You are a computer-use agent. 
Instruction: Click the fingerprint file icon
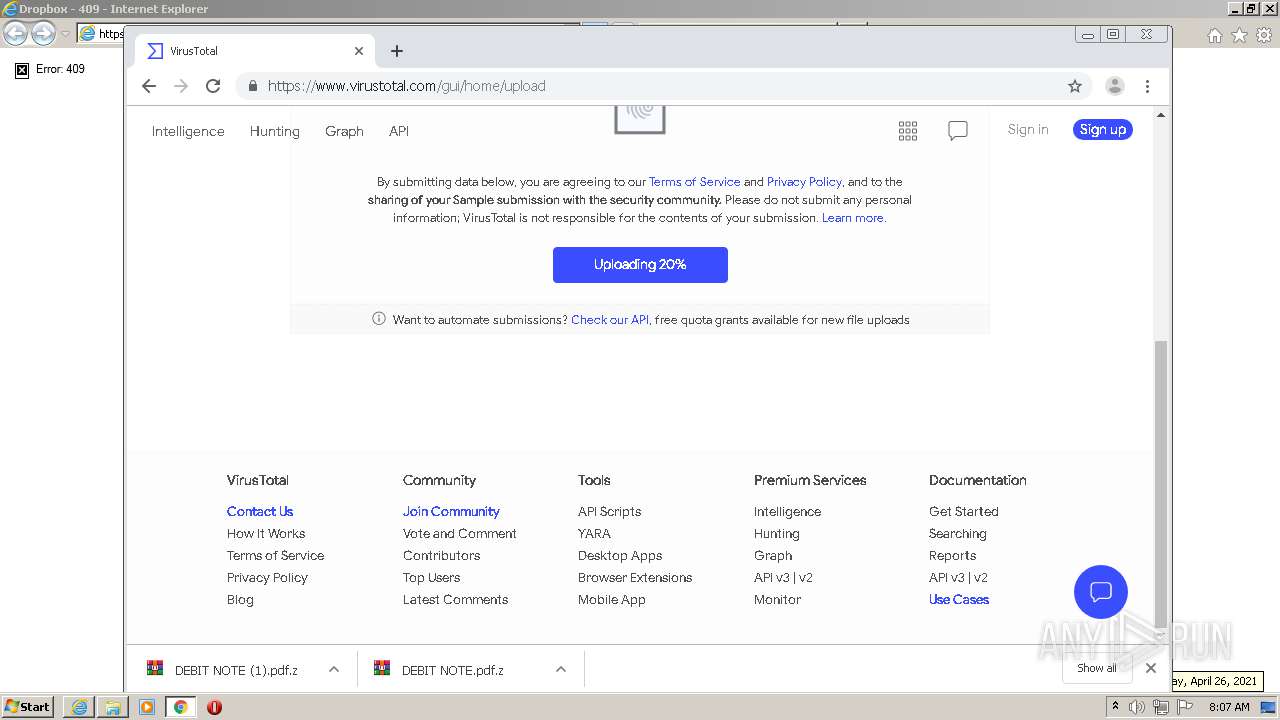click(640, 118)
